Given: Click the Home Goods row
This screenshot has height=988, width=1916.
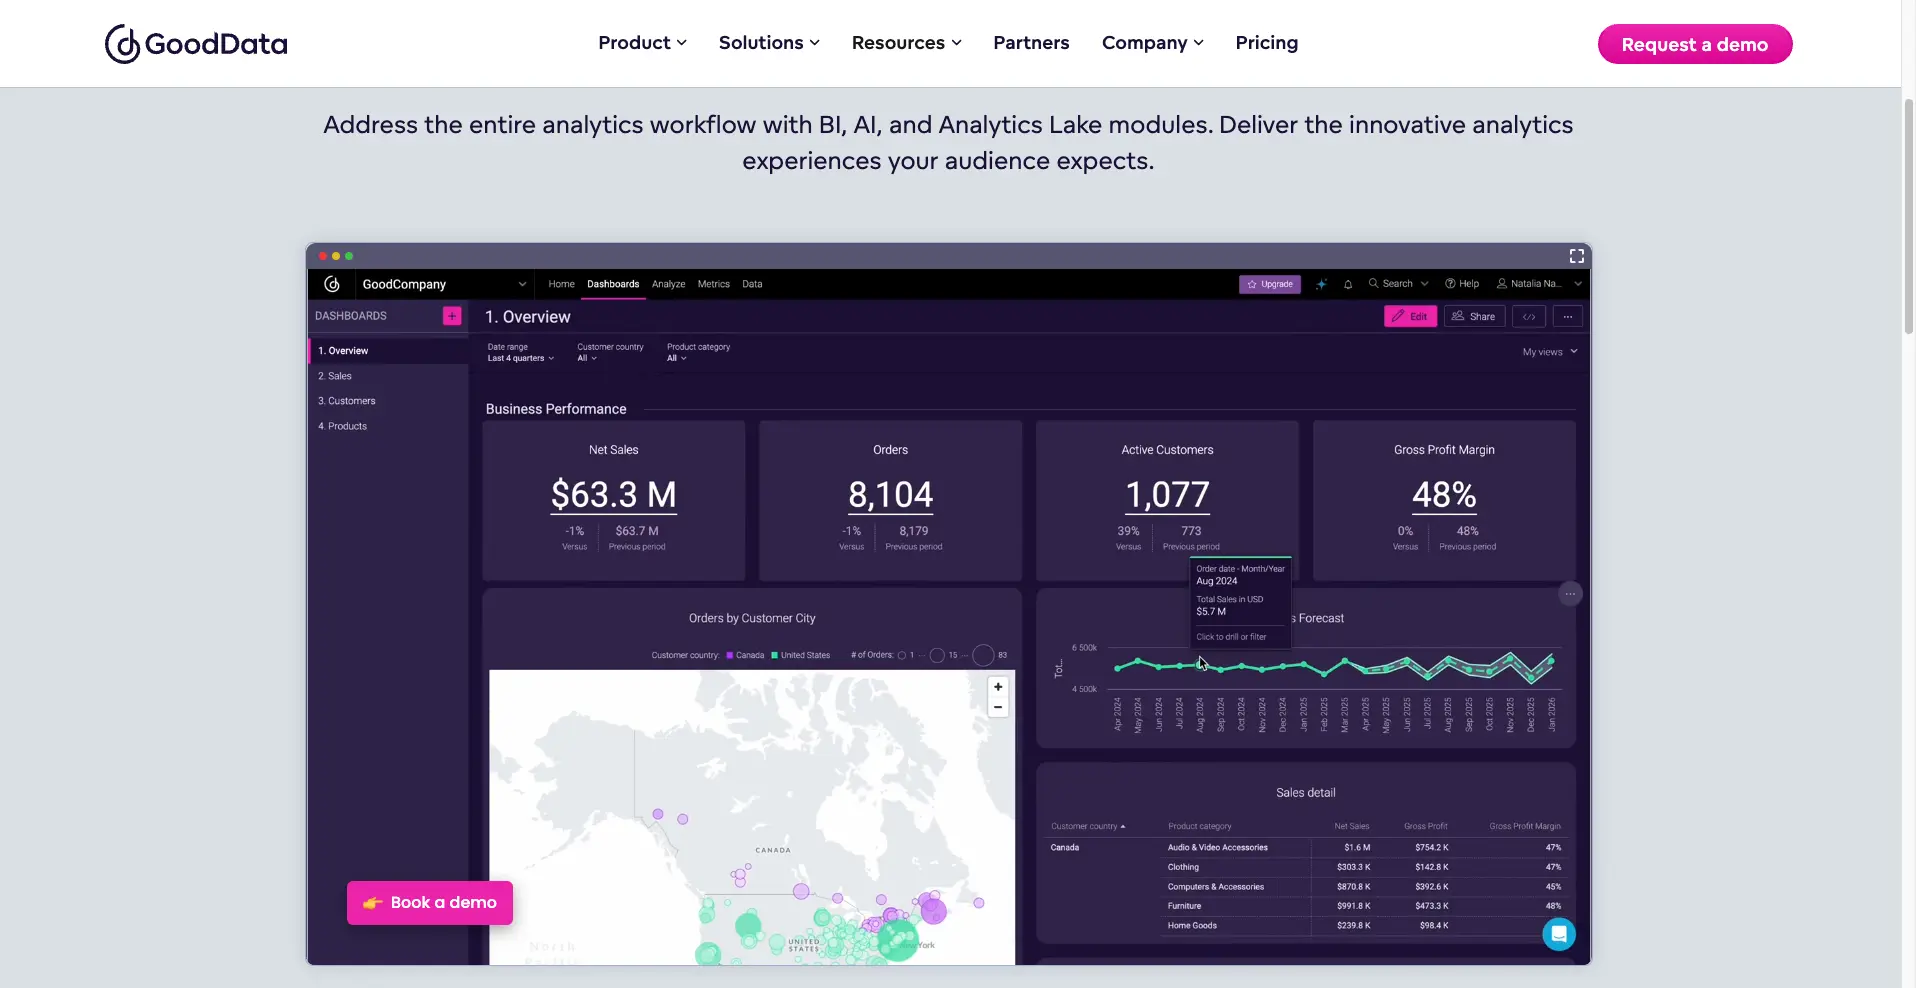Looking at the screenshot, I should [1364, 926].
